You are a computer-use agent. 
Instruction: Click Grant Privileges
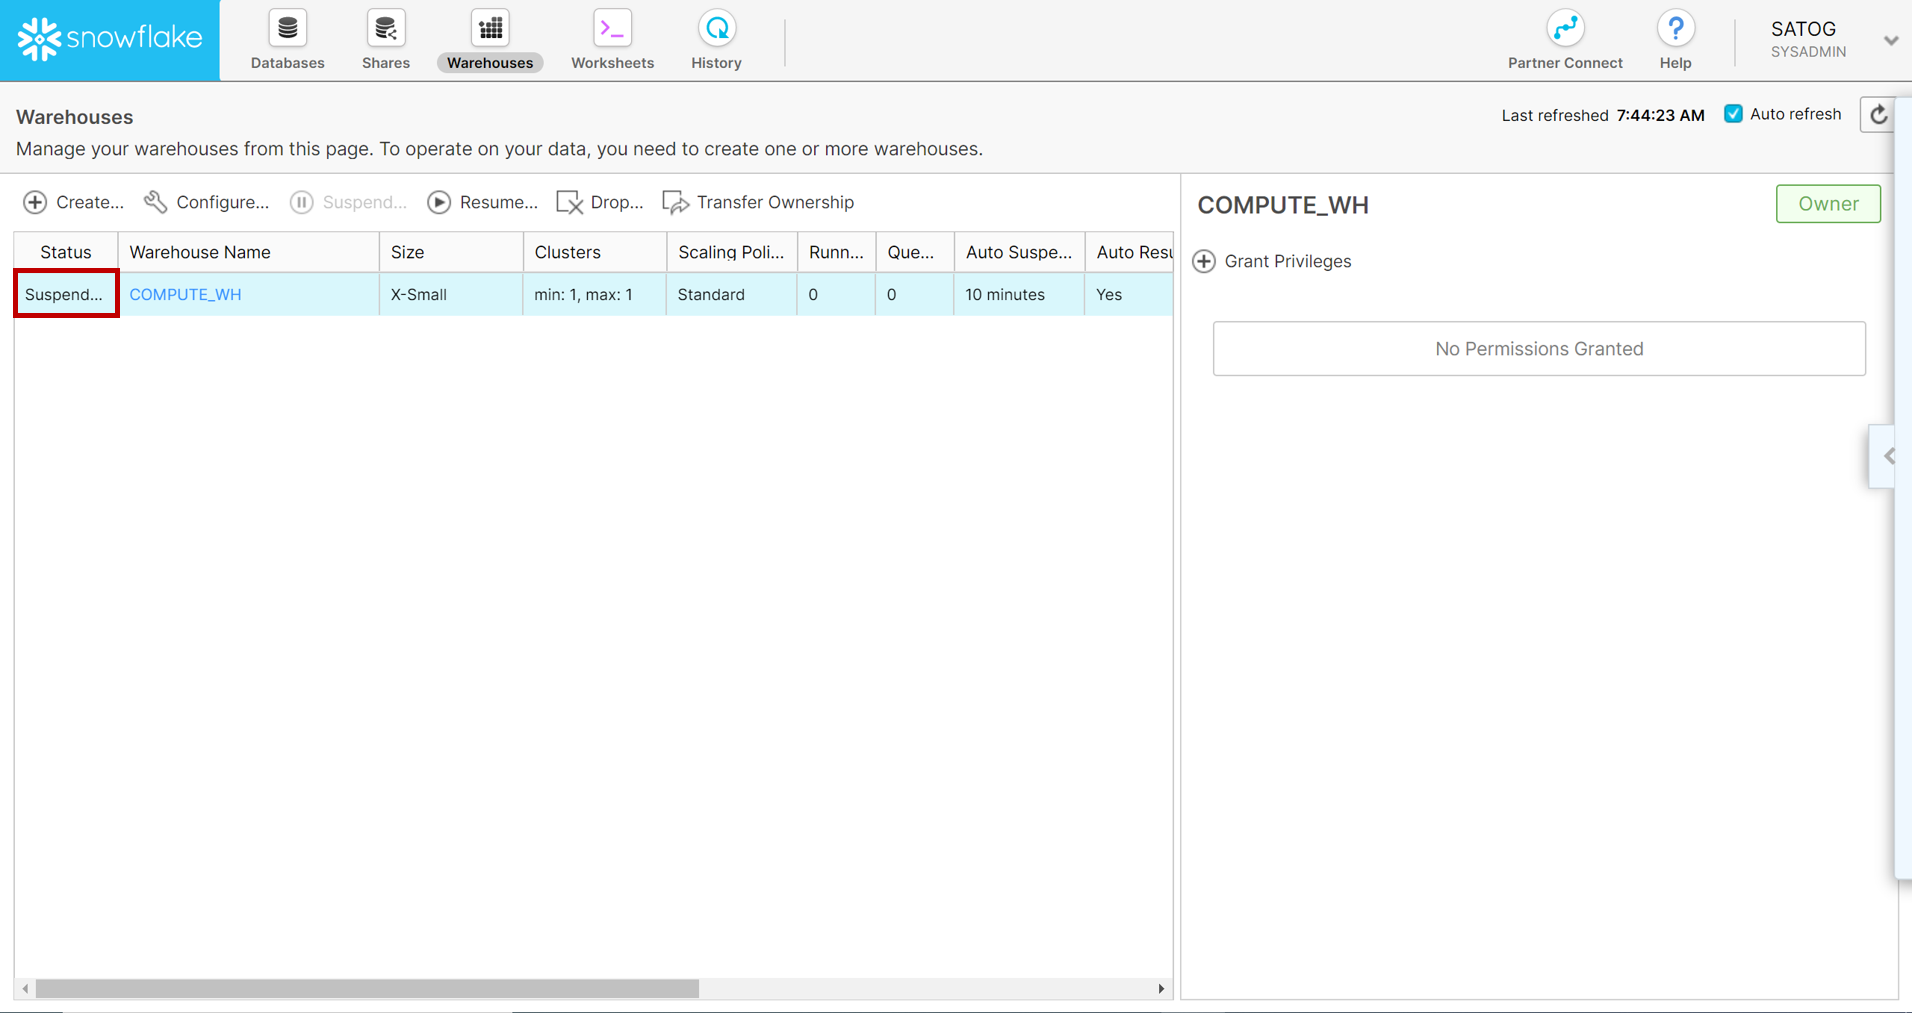pos(1272,261)
